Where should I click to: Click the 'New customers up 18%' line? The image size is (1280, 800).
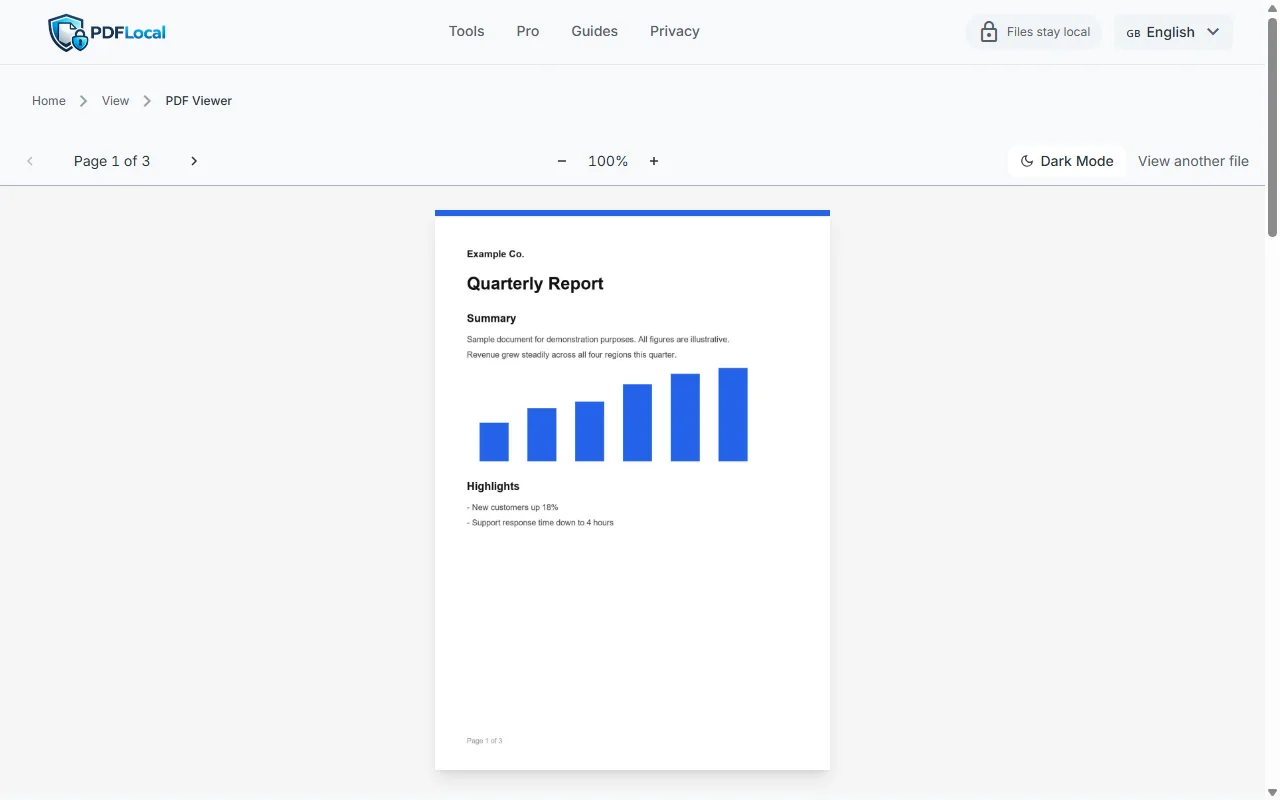pyautogui.click(x=513, y=508)
